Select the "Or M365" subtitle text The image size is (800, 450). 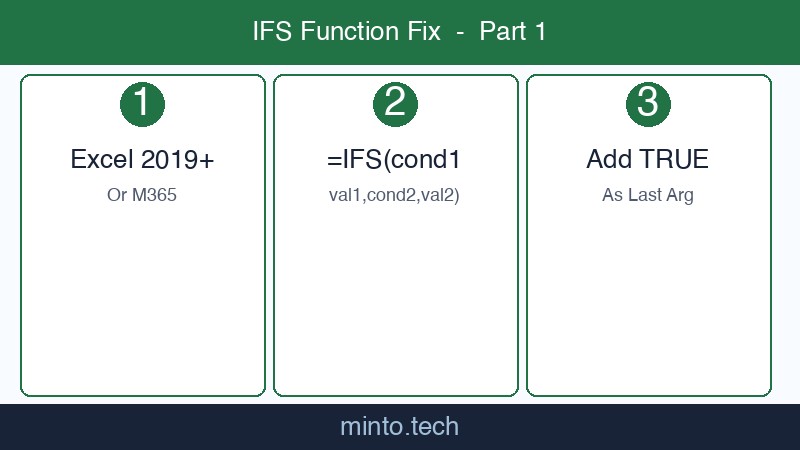pos(142,195)
